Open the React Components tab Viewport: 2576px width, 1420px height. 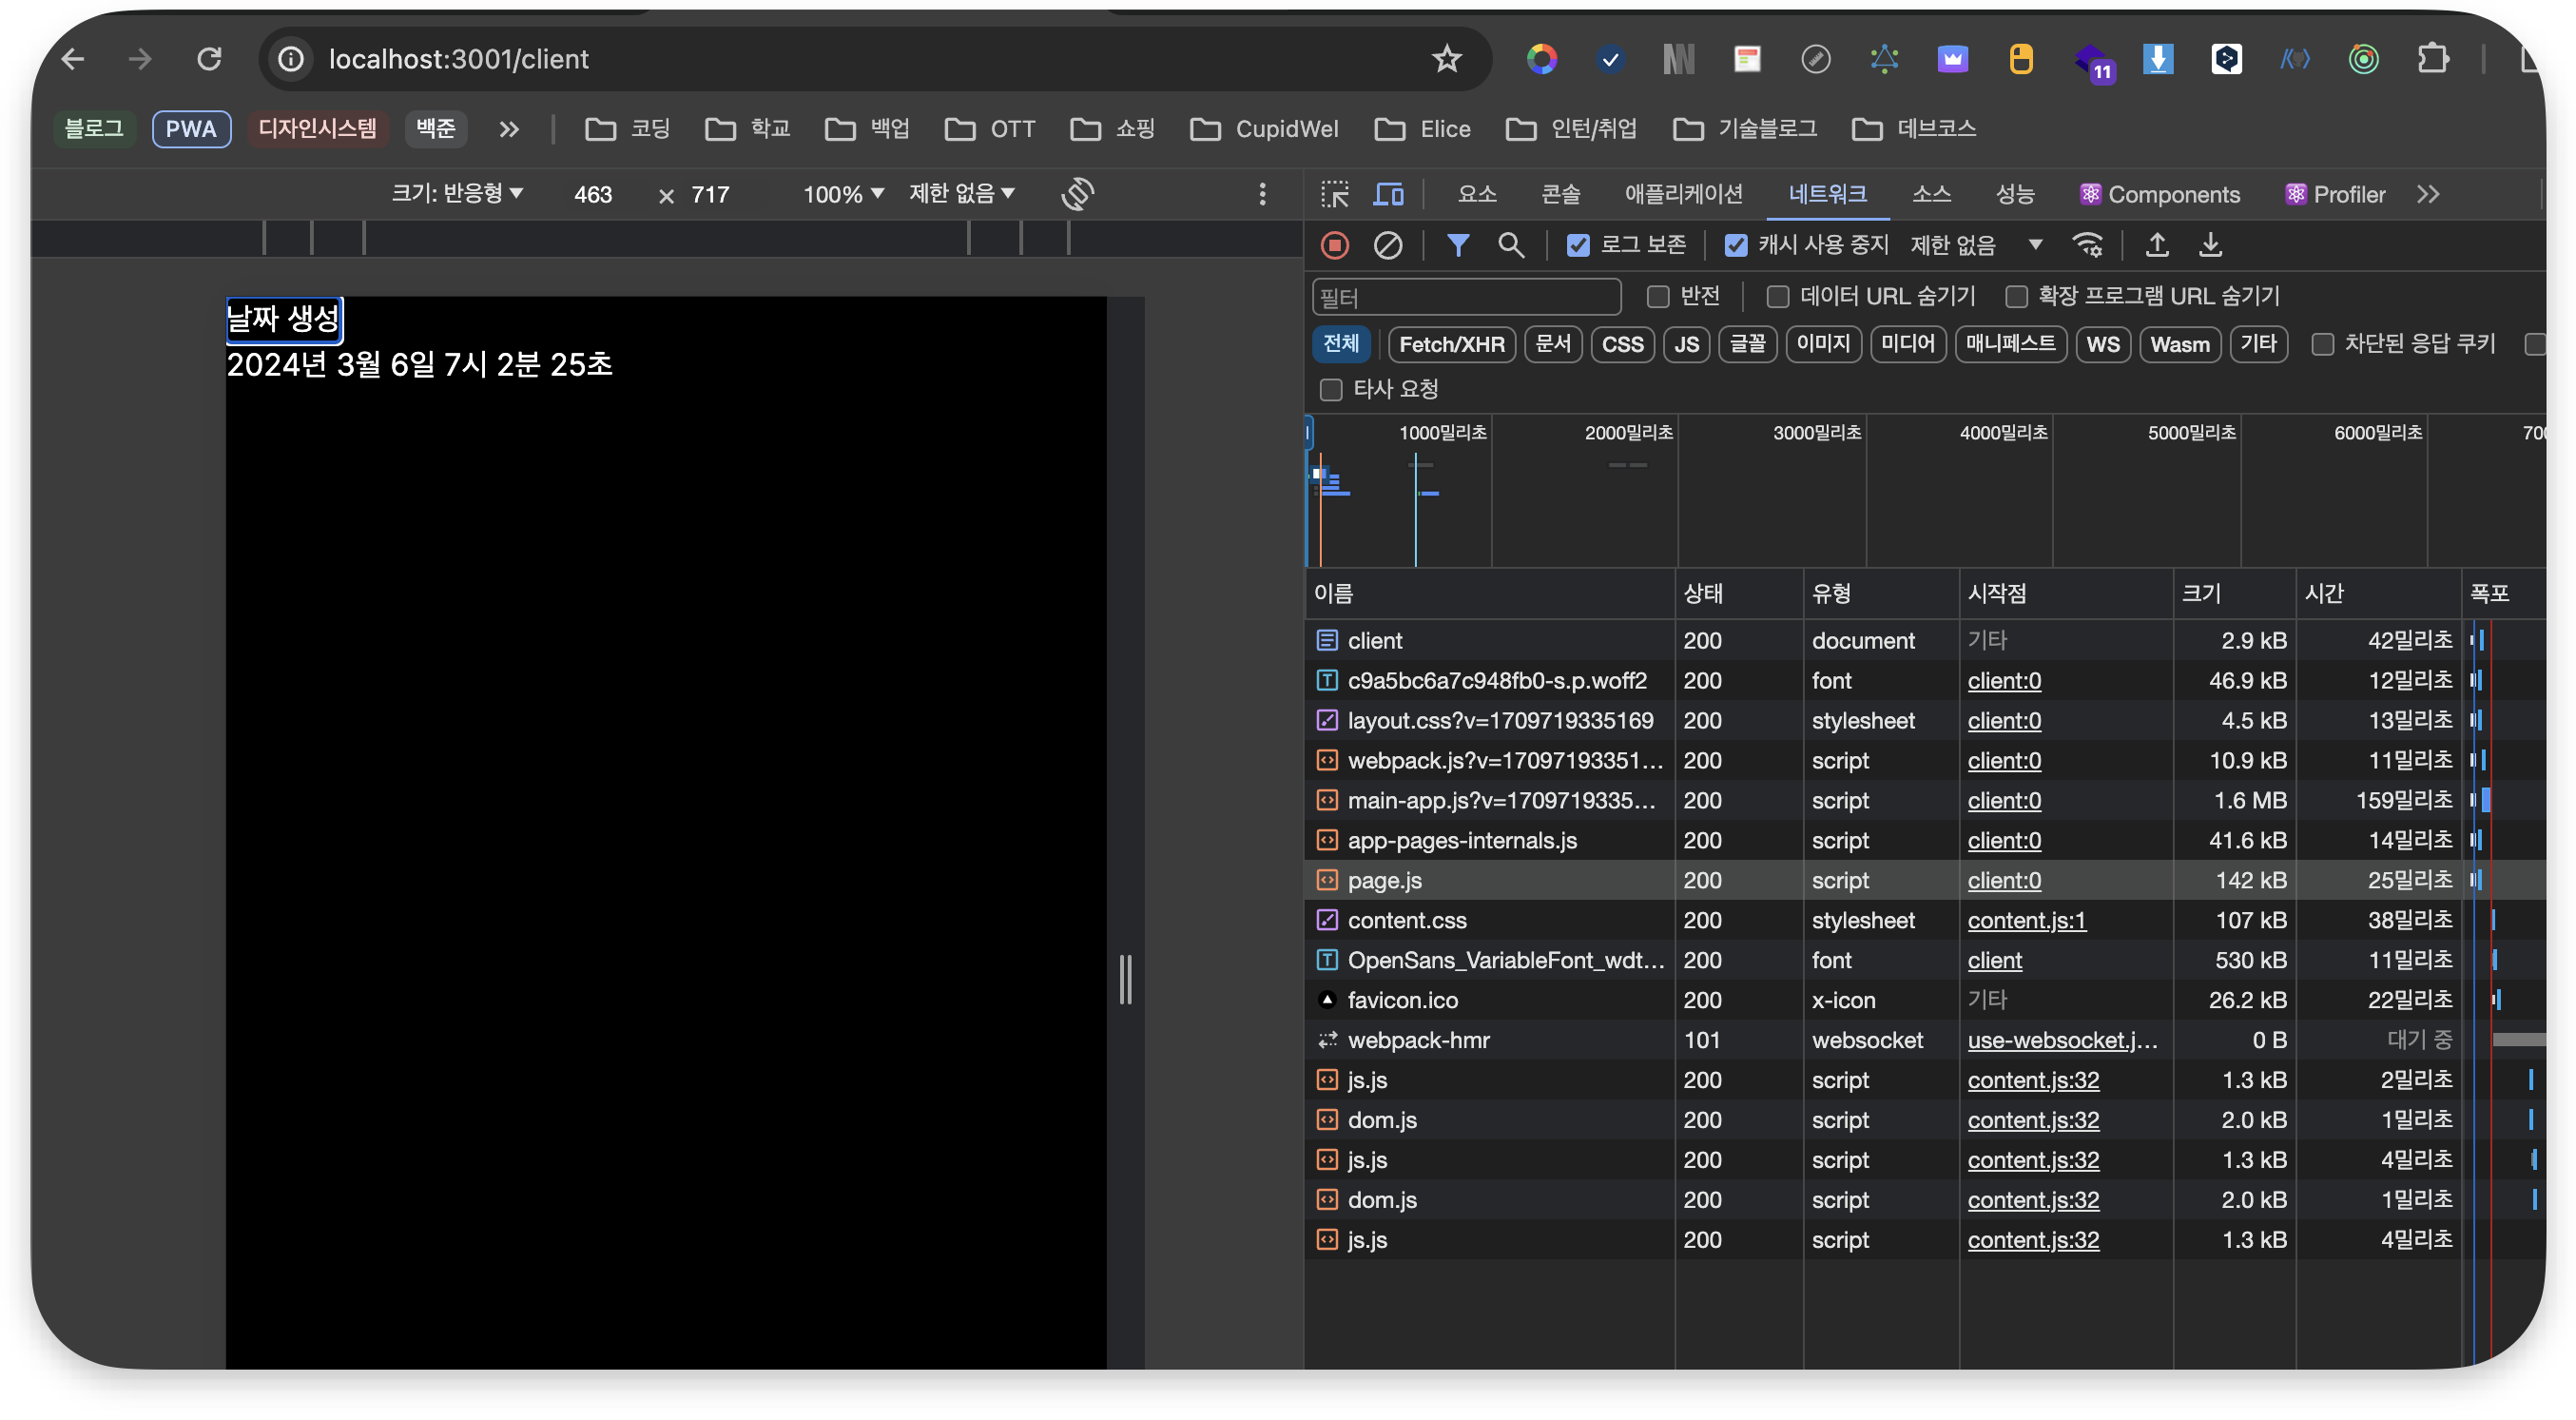click(2160, 194)
